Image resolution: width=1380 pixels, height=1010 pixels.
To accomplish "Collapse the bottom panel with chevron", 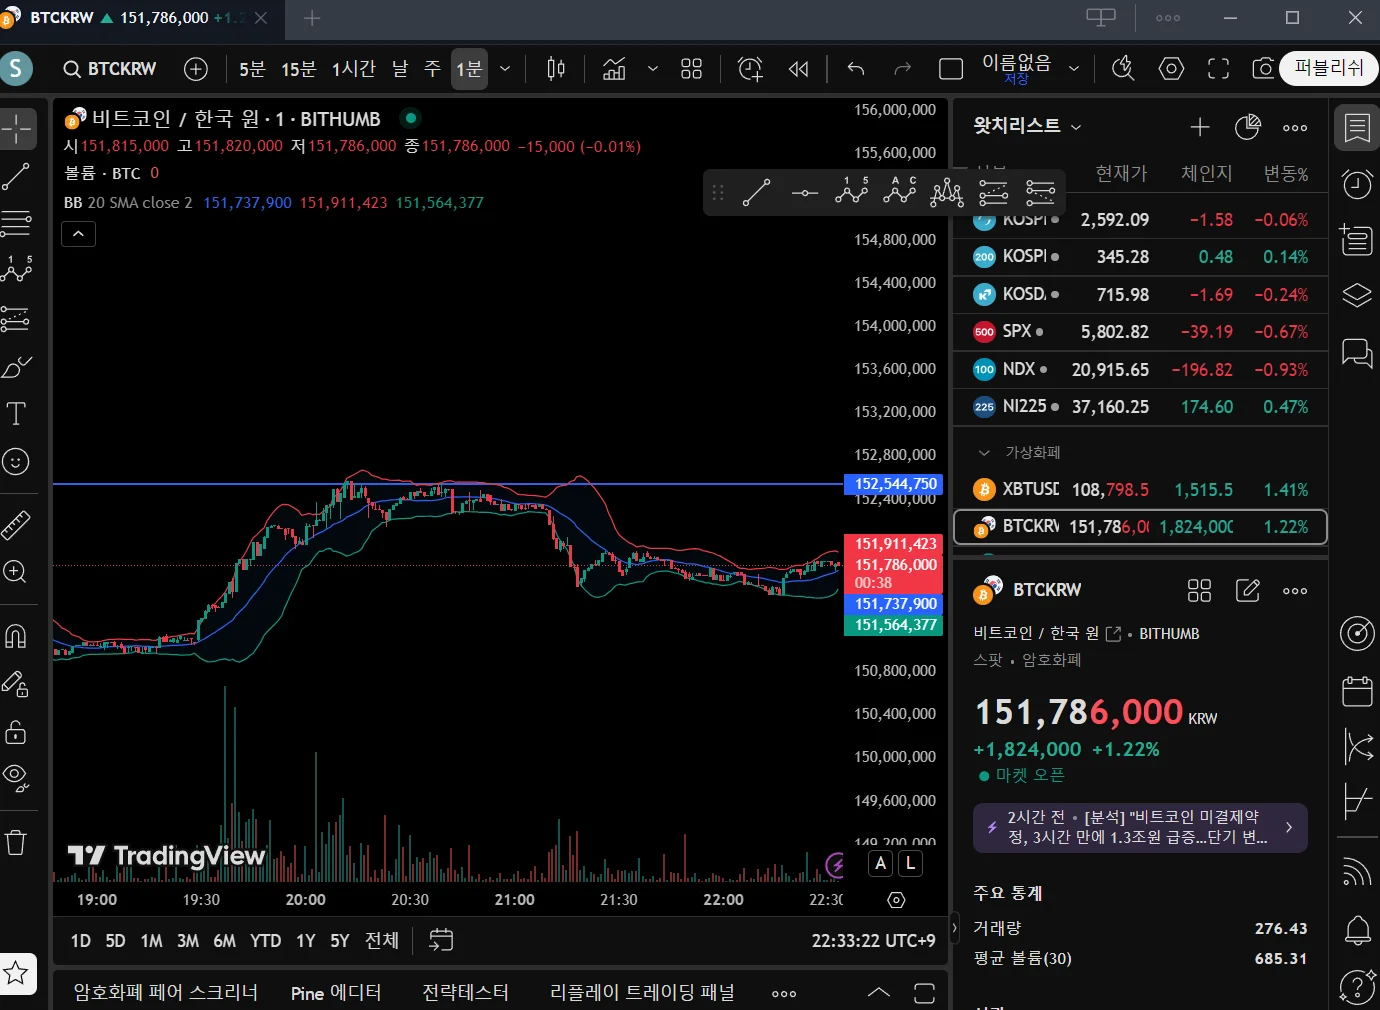I will click(878, 993).
